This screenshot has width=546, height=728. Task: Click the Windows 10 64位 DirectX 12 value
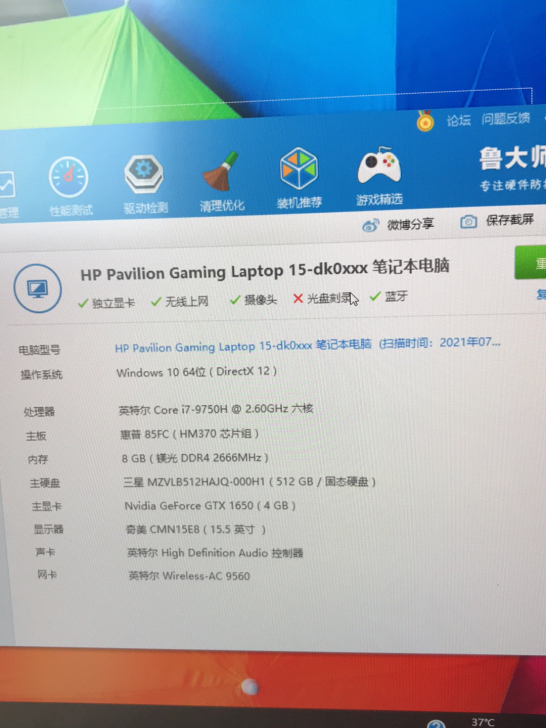(x=196, y=372)
